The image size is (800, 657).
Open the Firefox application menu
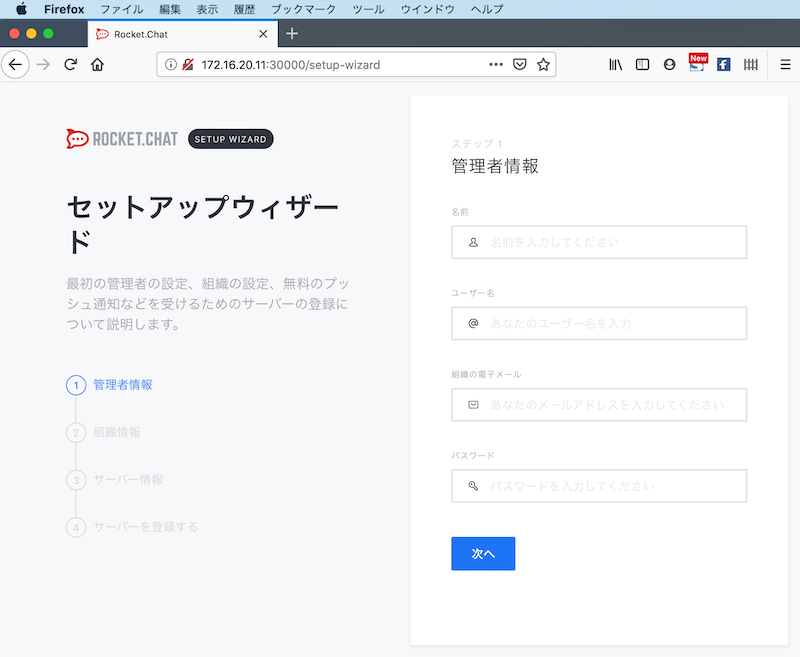click(64, 9)
